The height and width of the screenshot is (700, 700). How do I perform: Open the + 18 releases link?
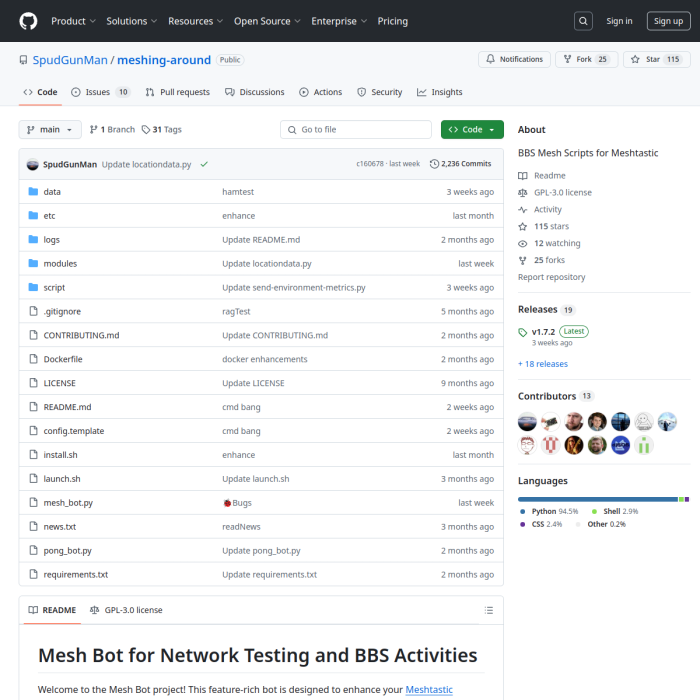pyautogui.click(x=543, y=364)
